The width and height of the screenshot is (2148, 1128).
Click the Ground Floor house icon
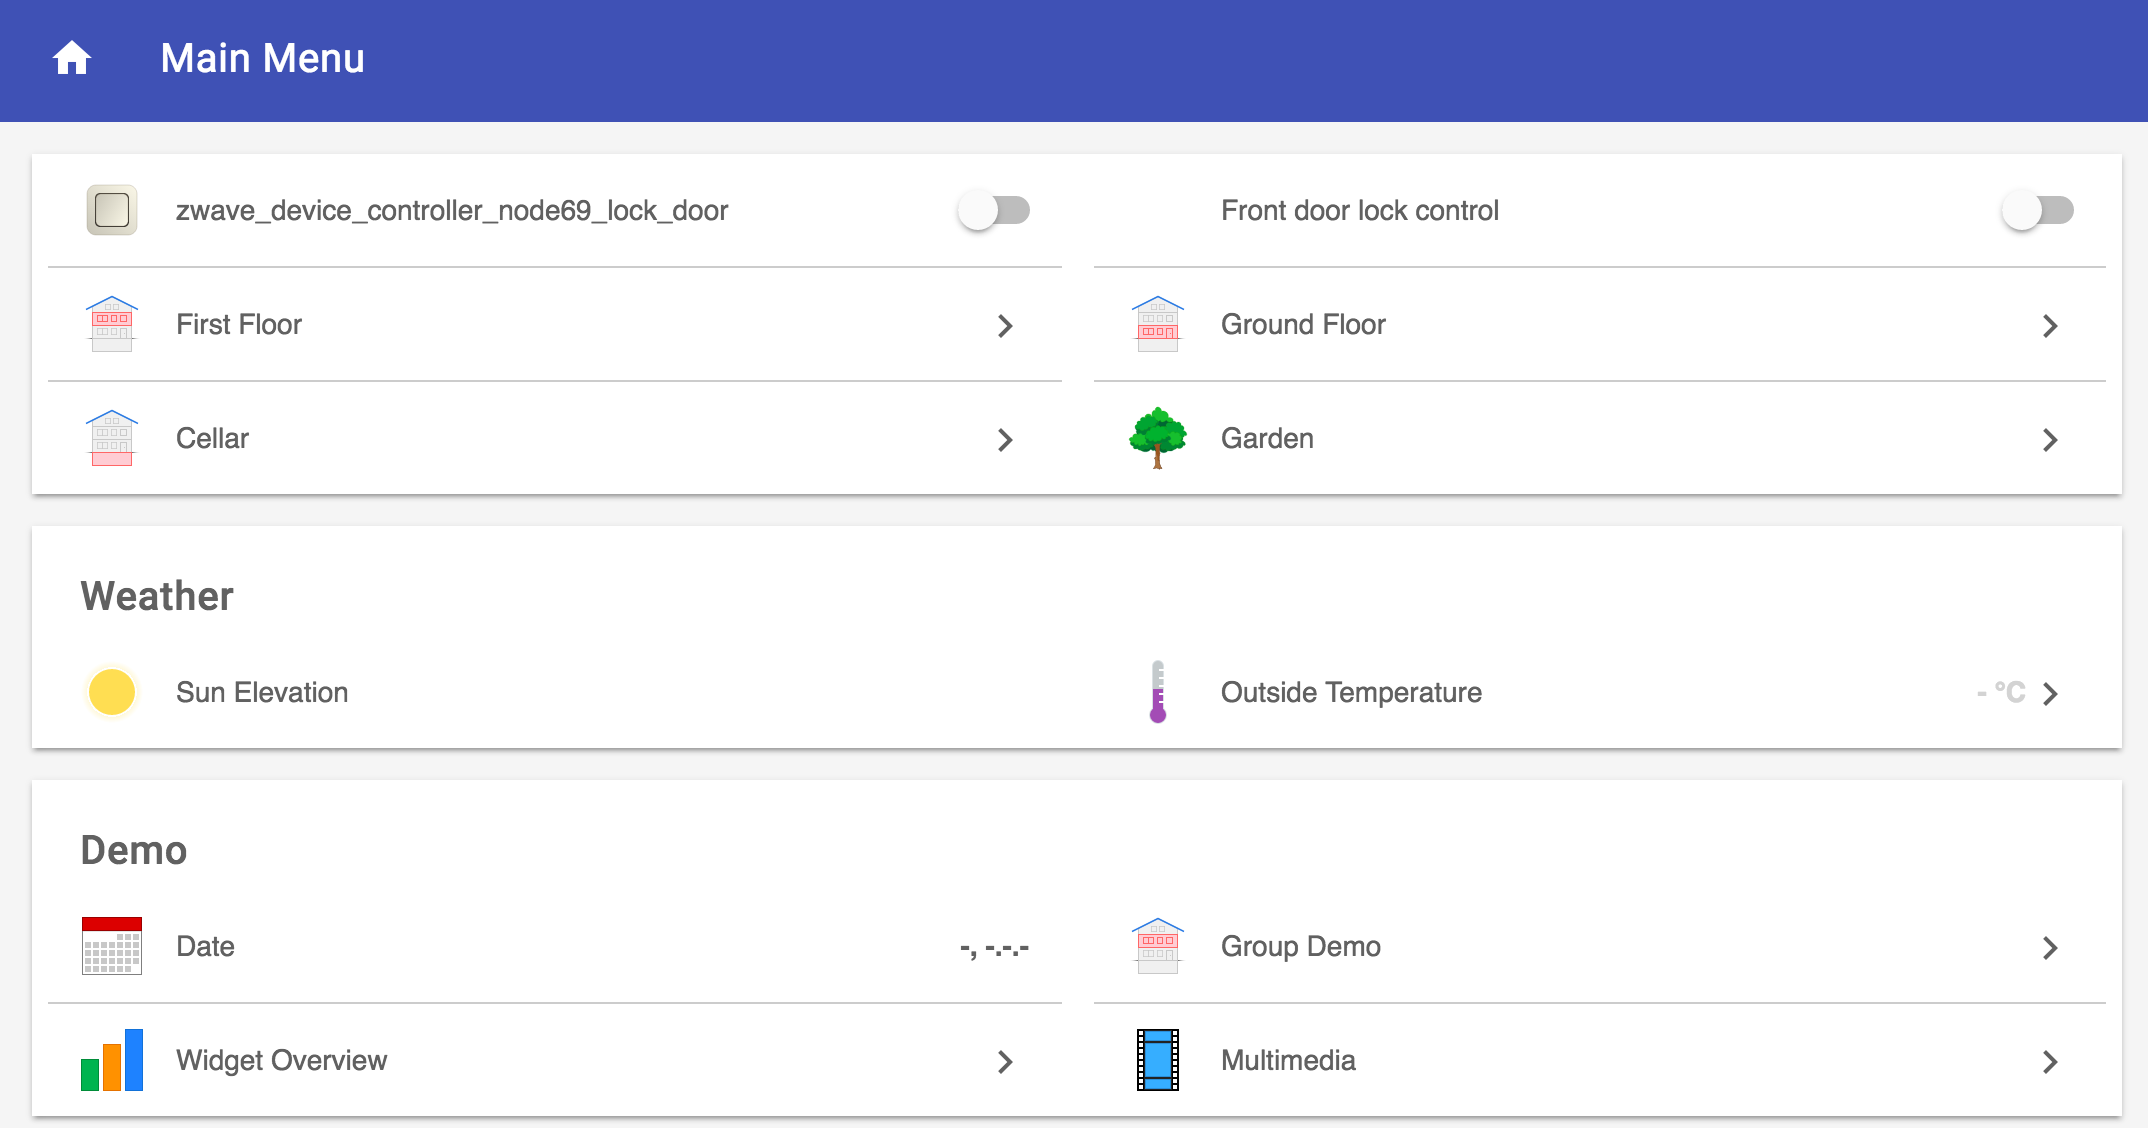click(1157, 324)
